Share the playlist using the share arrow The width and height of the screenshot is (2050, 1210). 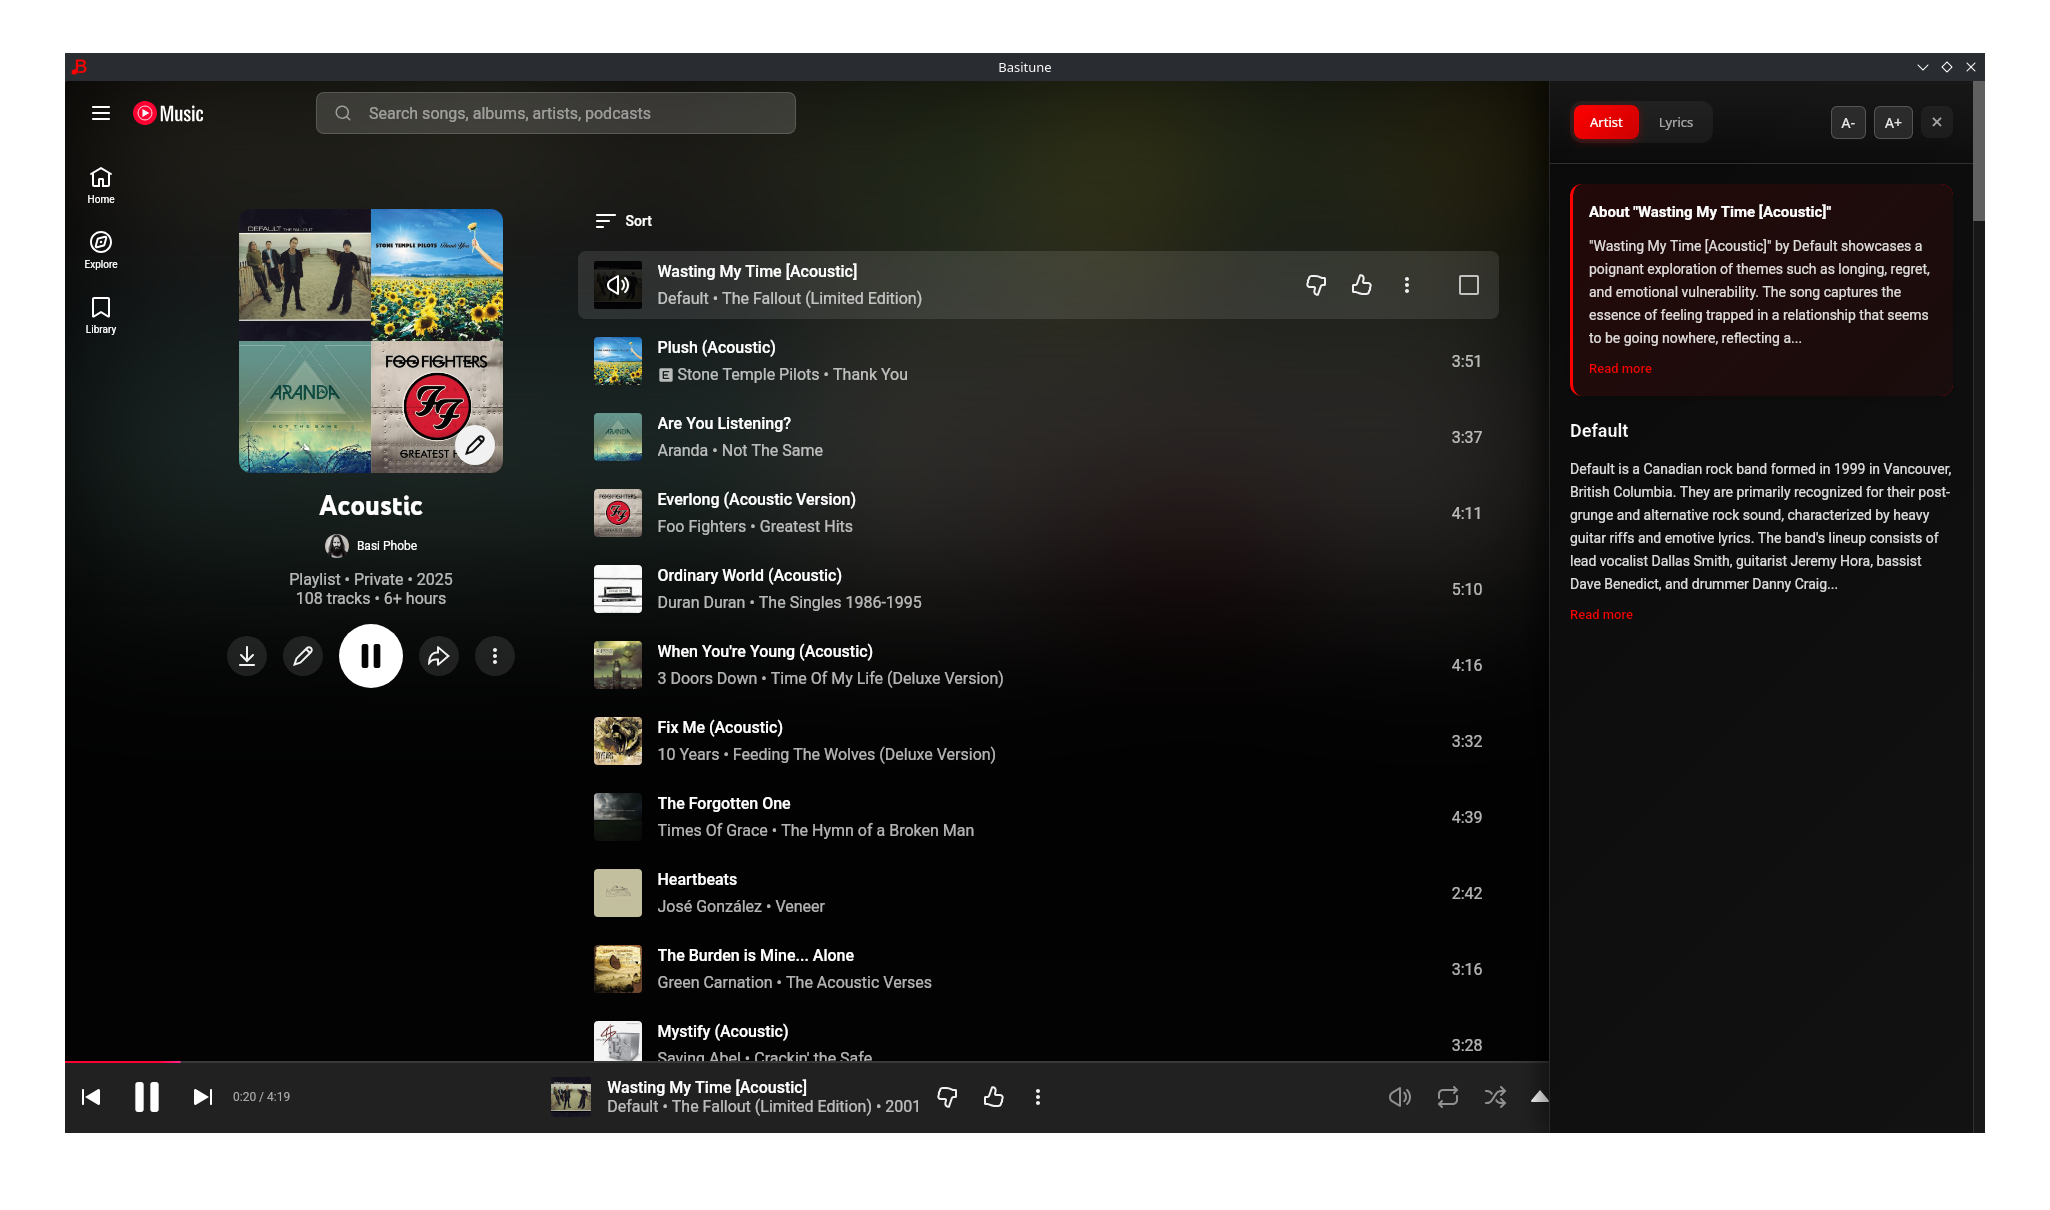pos(438,656)
